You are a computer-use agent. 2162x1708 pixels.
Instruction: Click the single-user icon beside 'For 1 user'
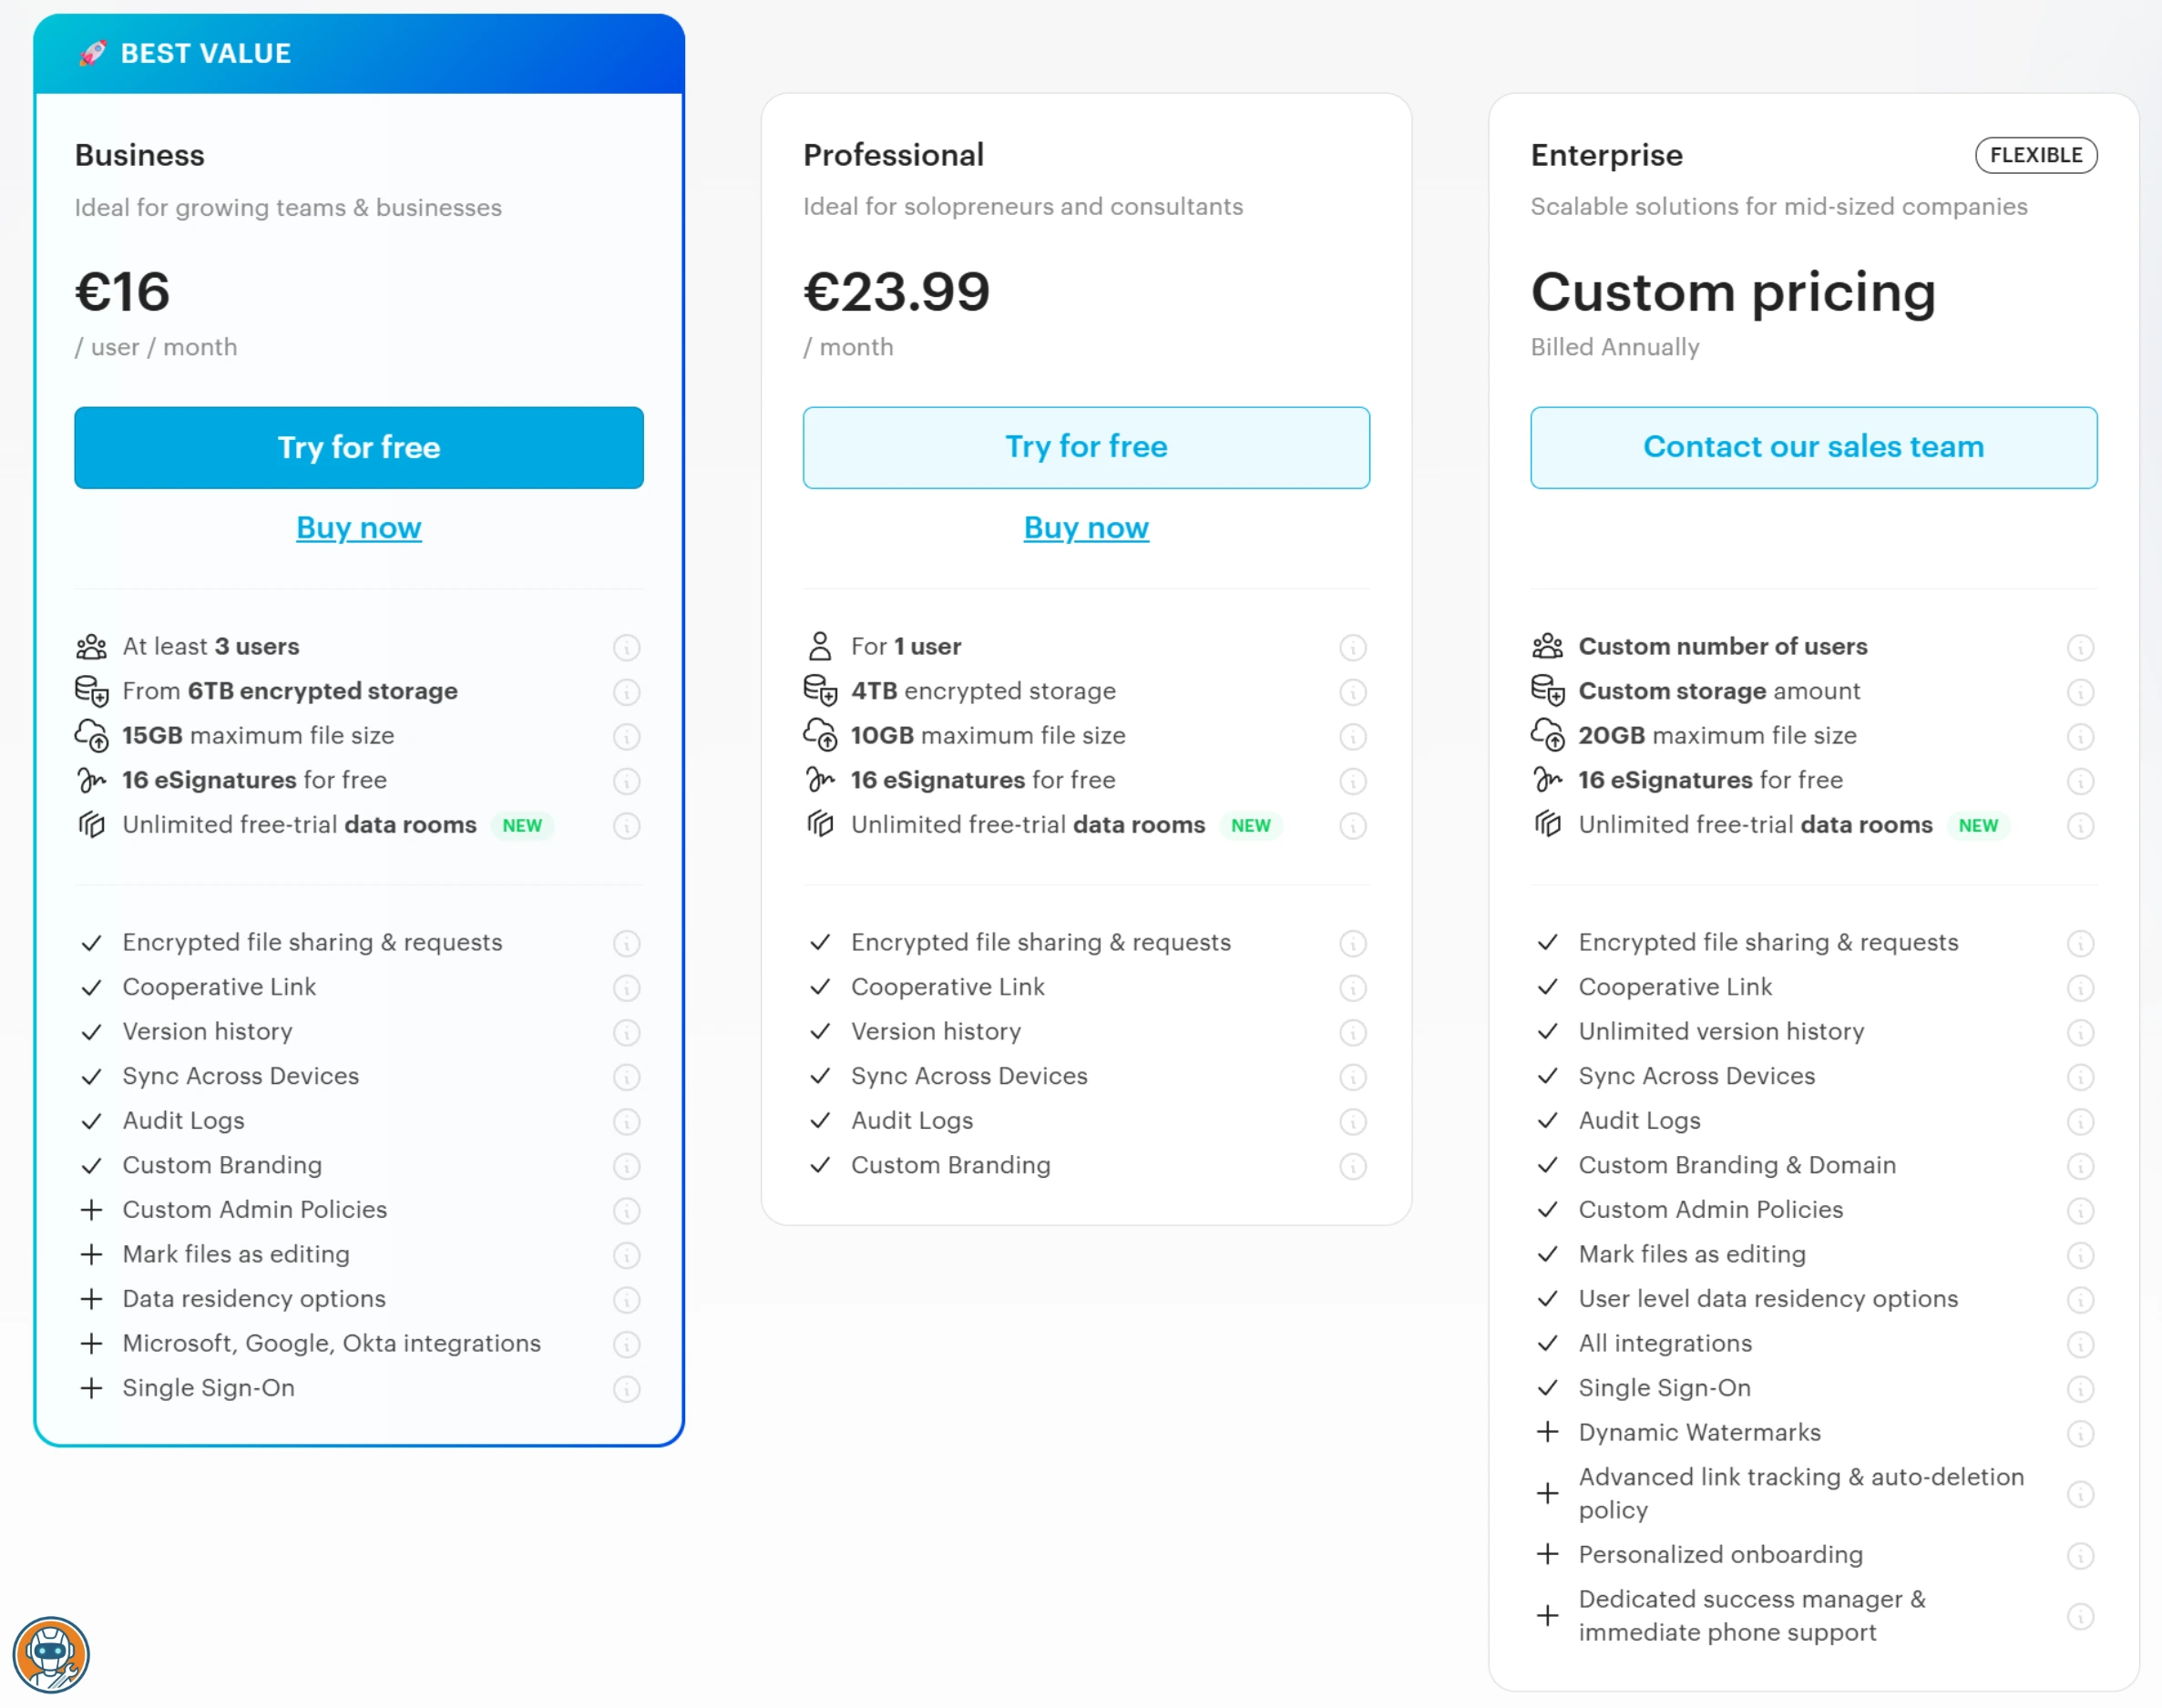[x=820, y=645]
